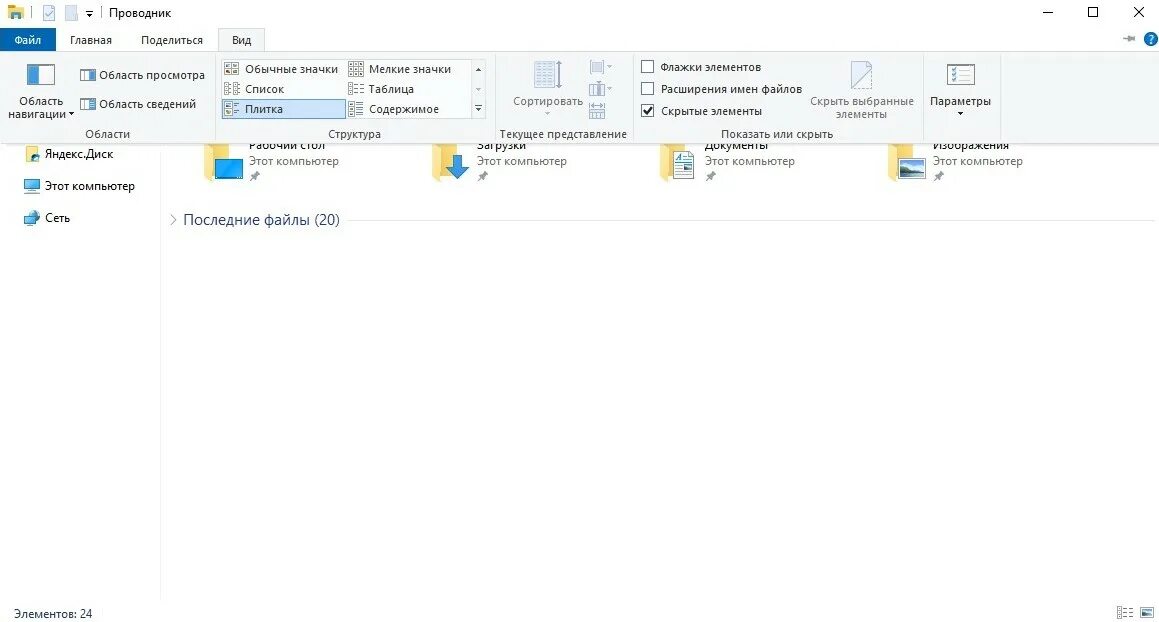Viewport: 1159px width, 622px height.
Task: Expand the Параметры dropdown arrow
Action: tap(960, 114)
